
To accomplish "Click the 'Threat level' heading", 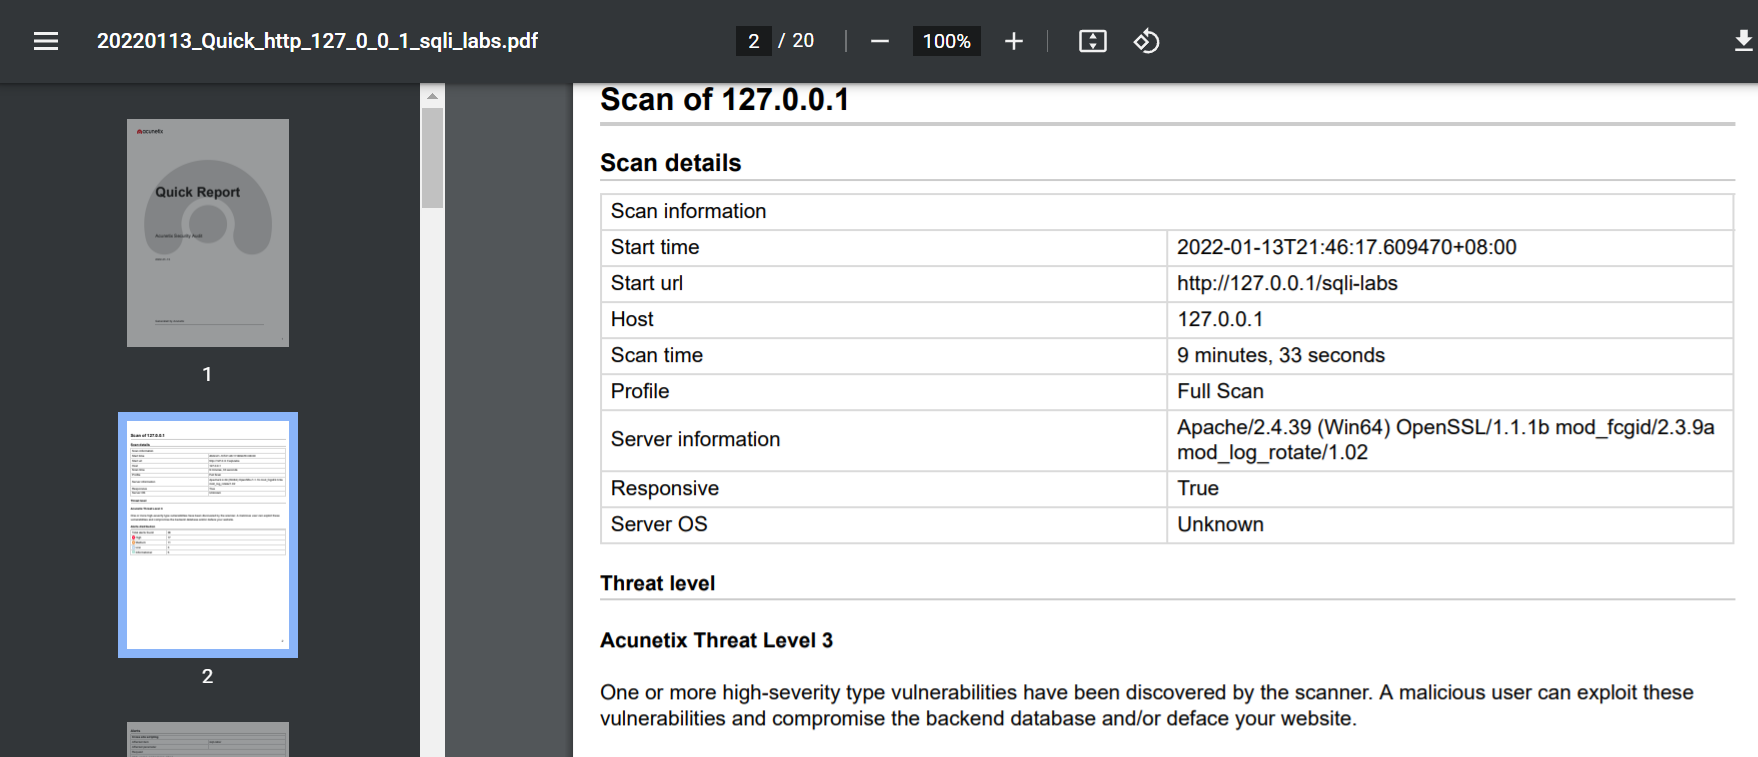I will [657, 583].
